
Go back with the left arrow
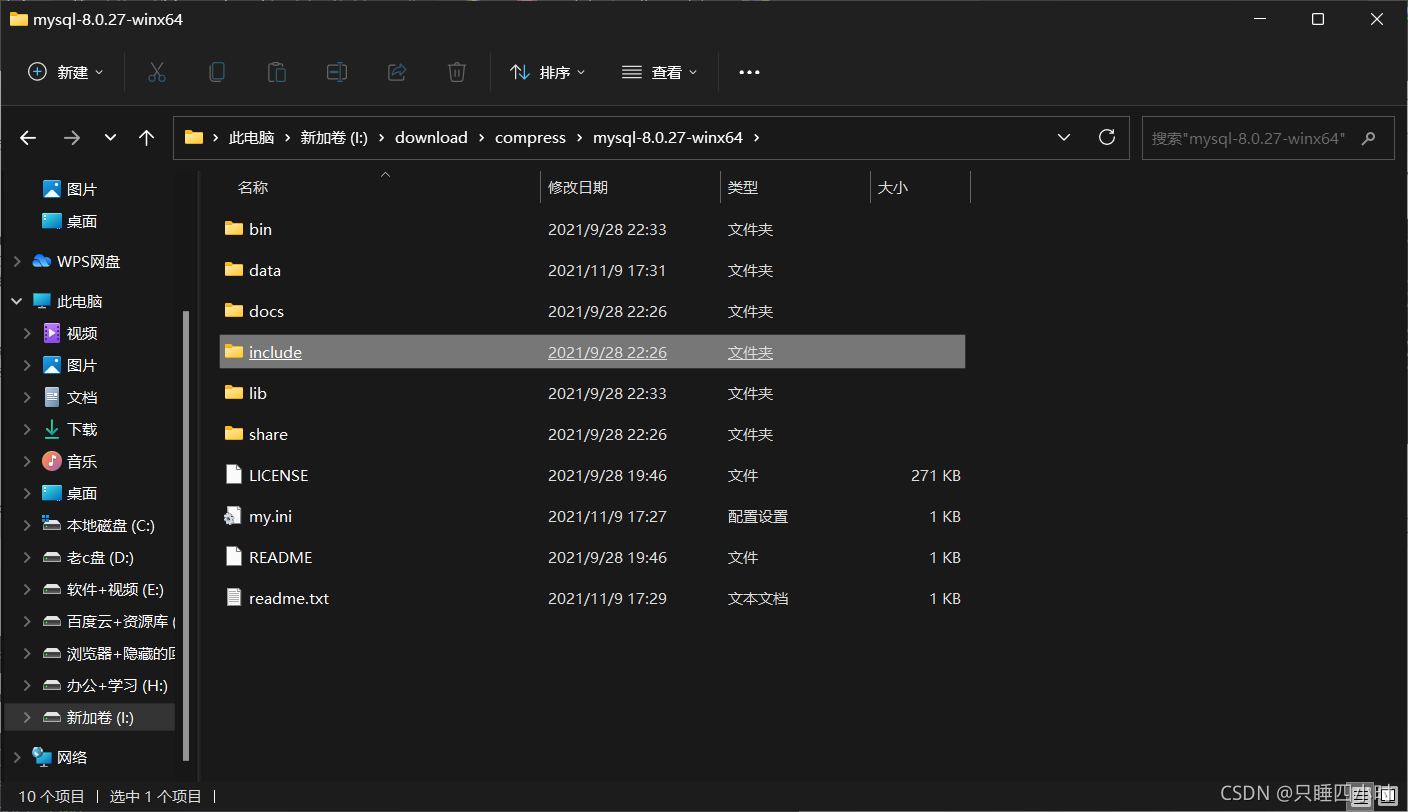[28, 138]
